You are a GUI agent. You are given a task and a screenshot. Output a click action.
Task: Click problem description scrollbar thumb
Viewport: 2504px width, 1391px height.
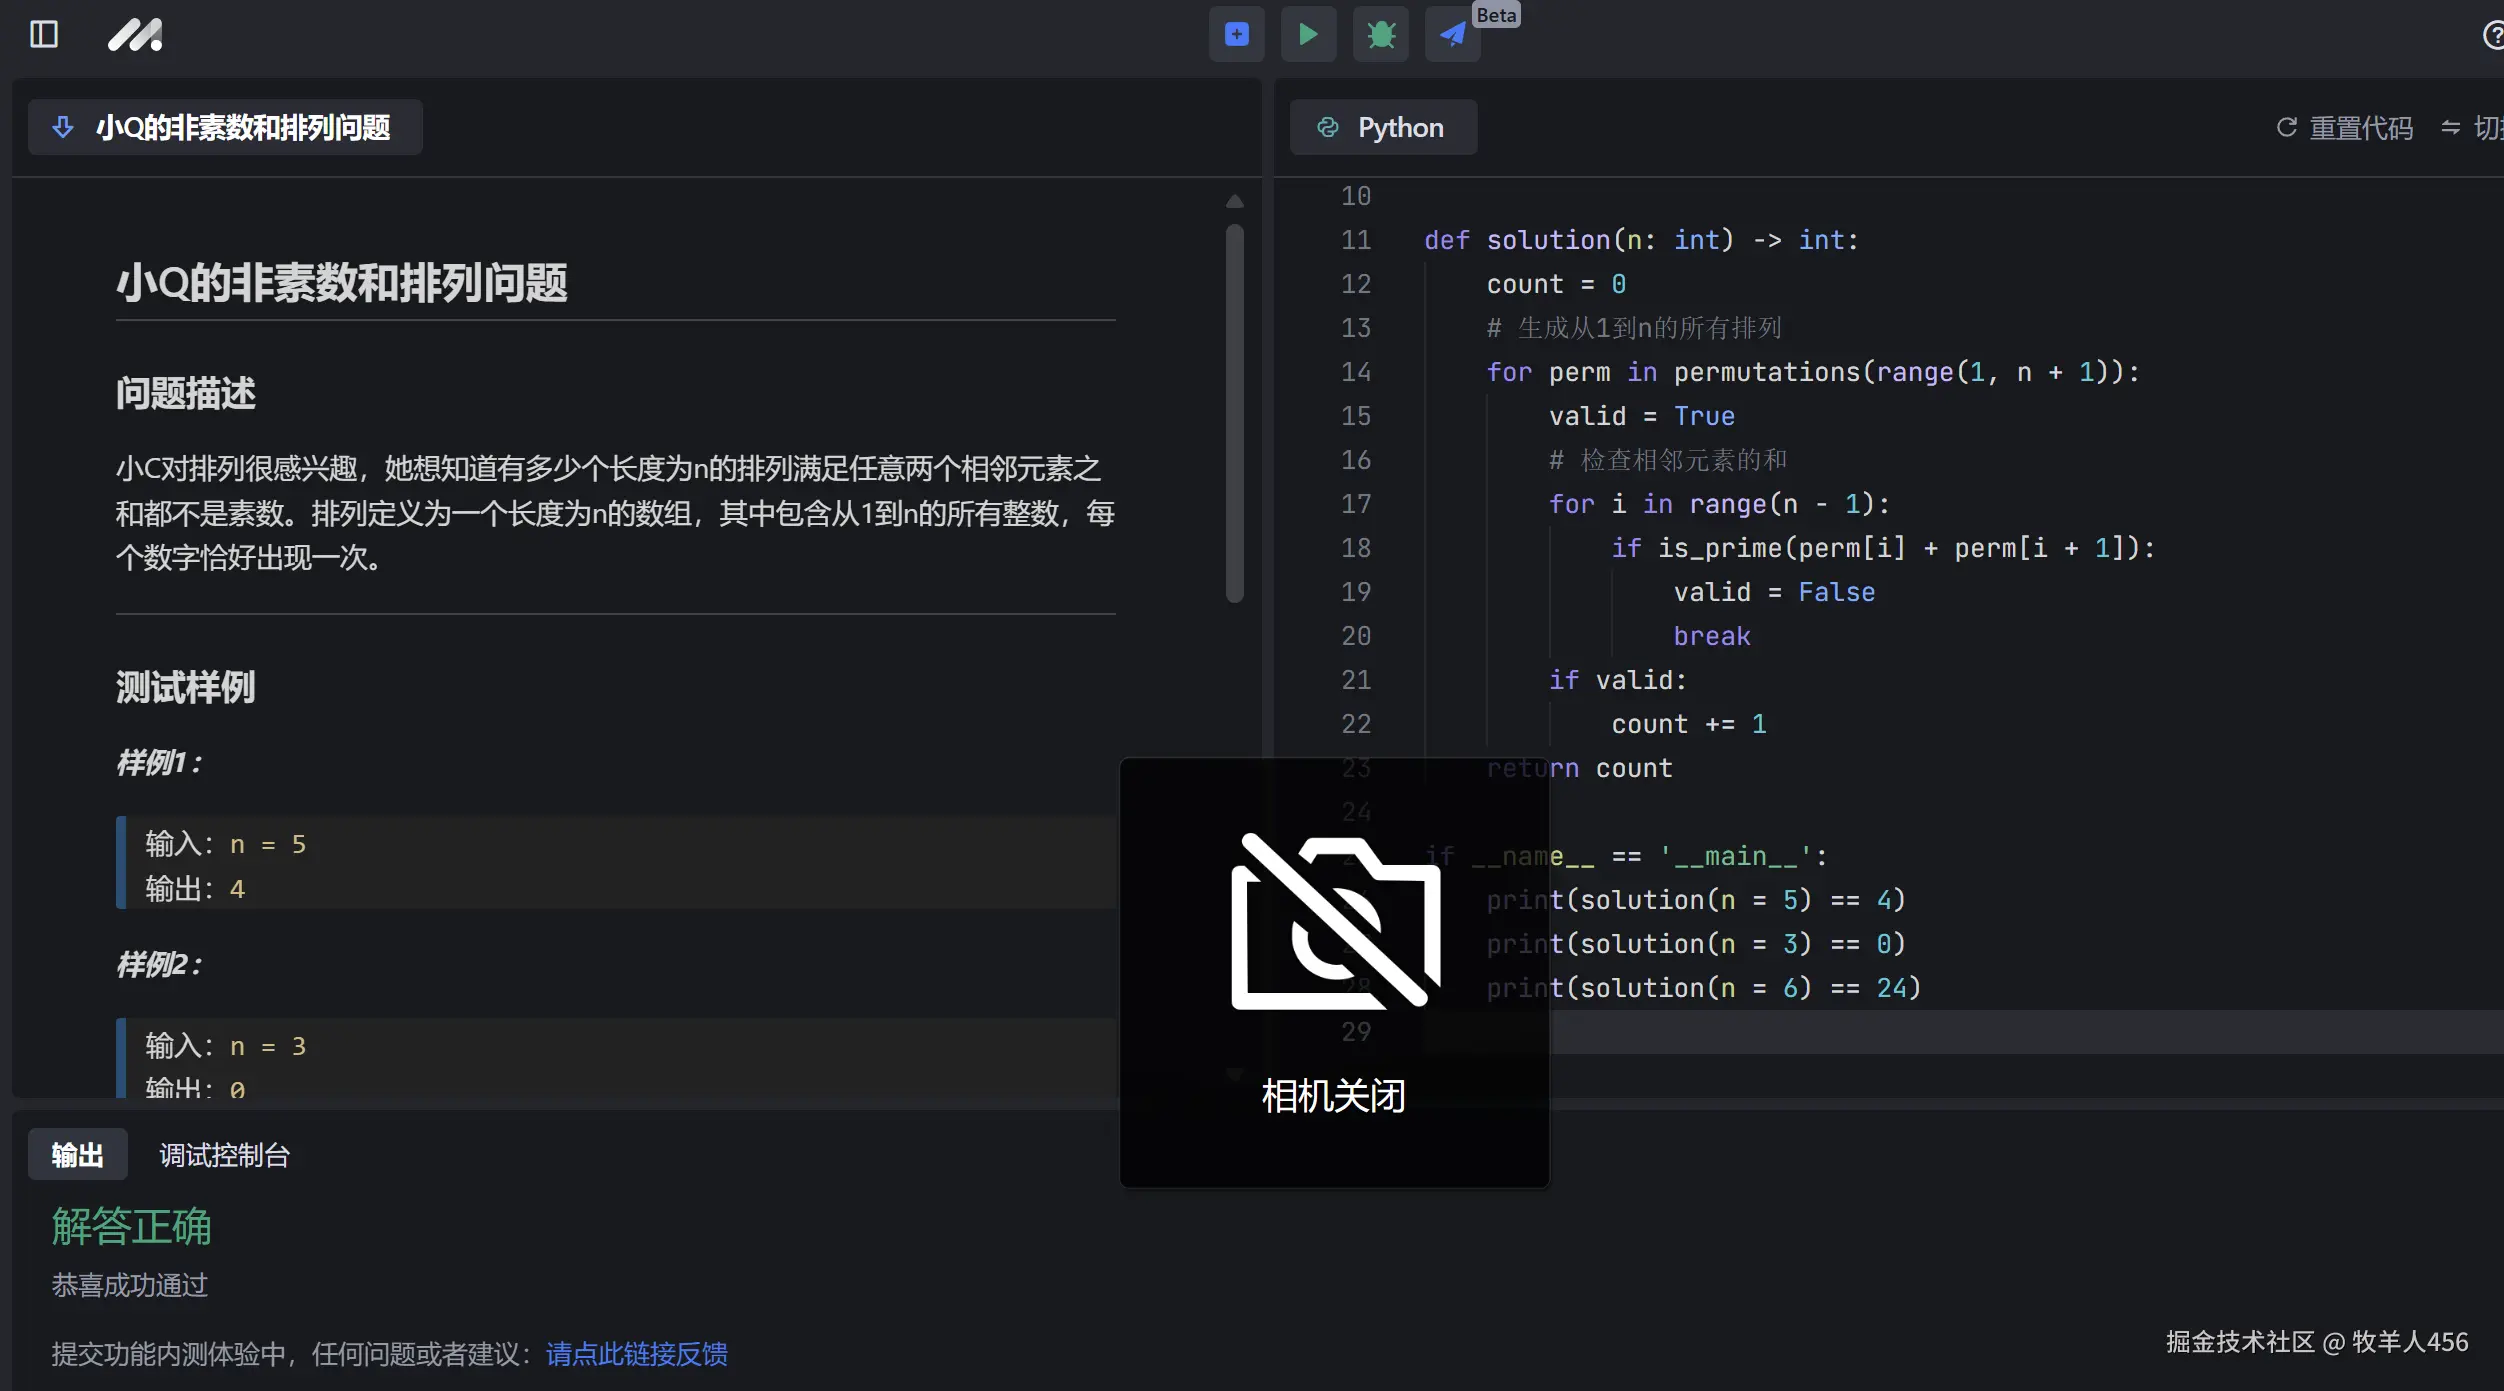click(x=1235, y=412)
